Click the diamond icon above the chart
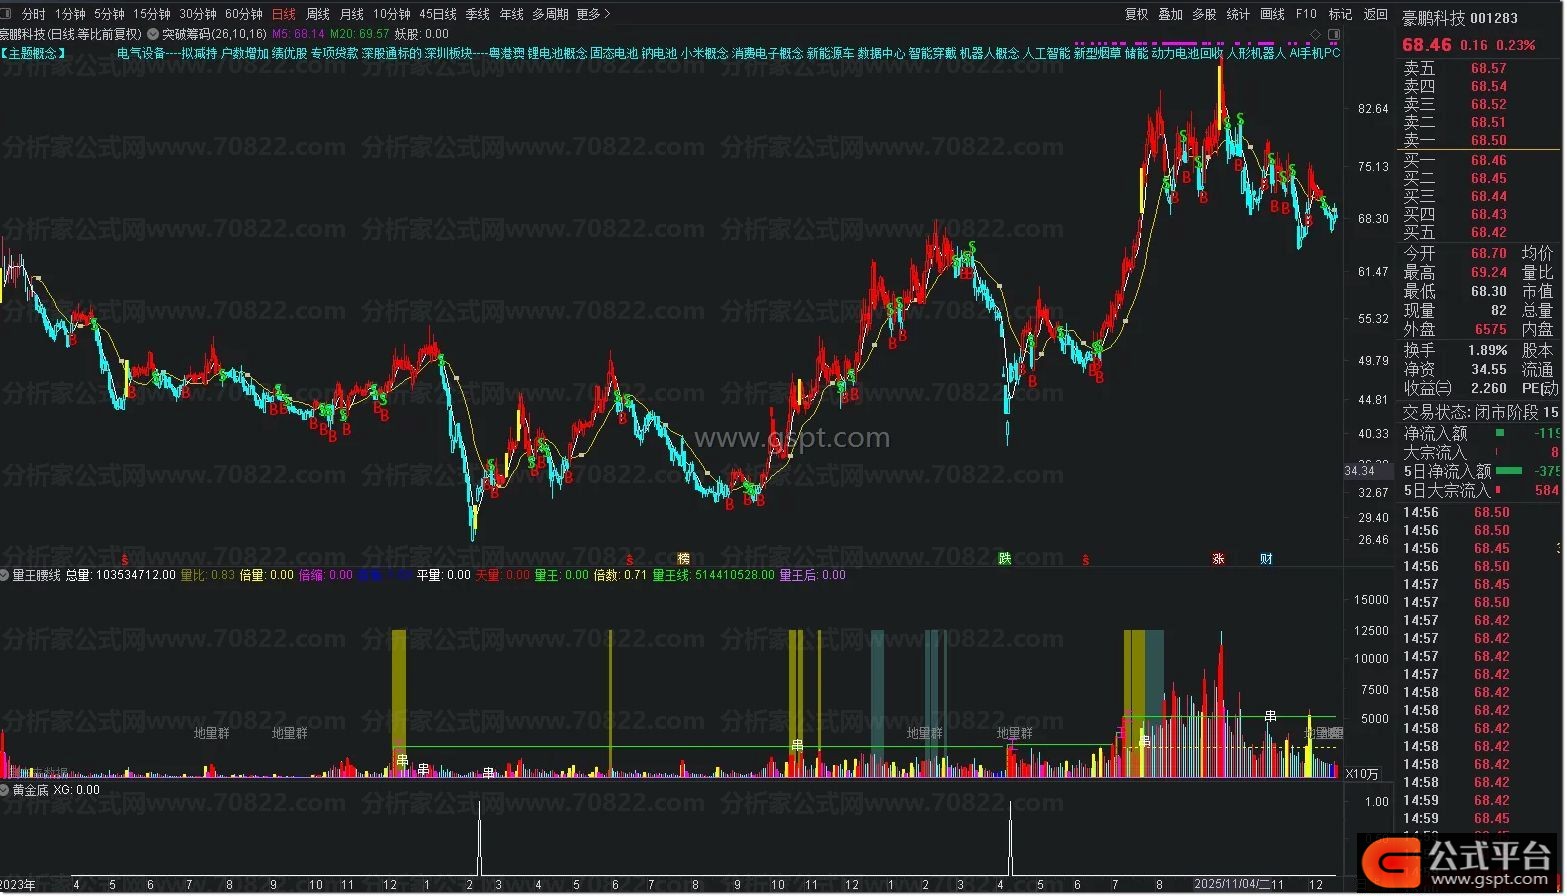The image size is (1567, 896). [1315, 34]
